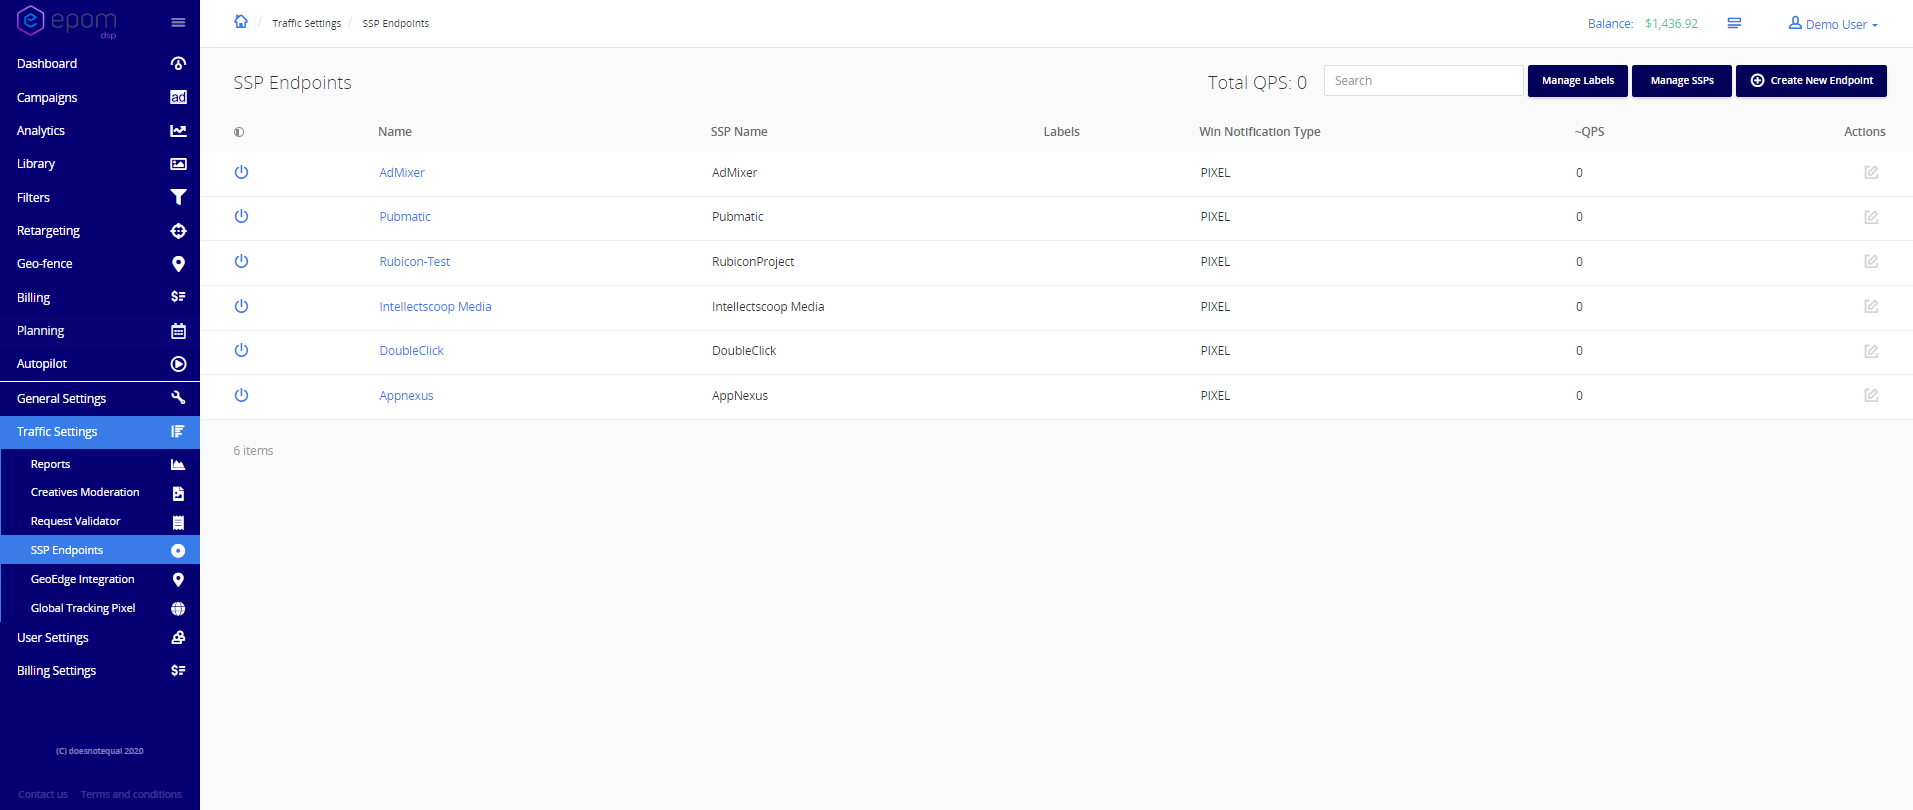Collapse sidebar with hamburger menu icon
Screen dimensions: 1913x810
[178, 23]
